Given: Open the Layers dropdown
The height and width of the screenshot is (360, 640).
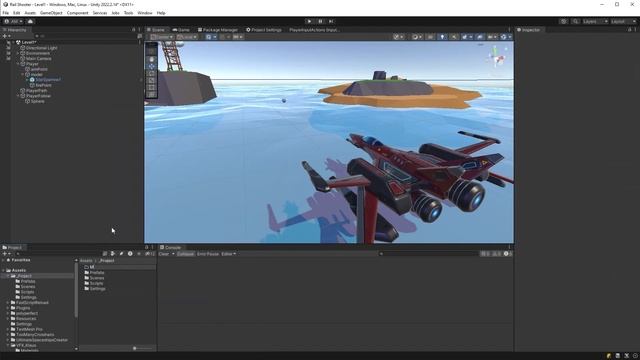Looking at the screenshot, I should tap(595, 21).
